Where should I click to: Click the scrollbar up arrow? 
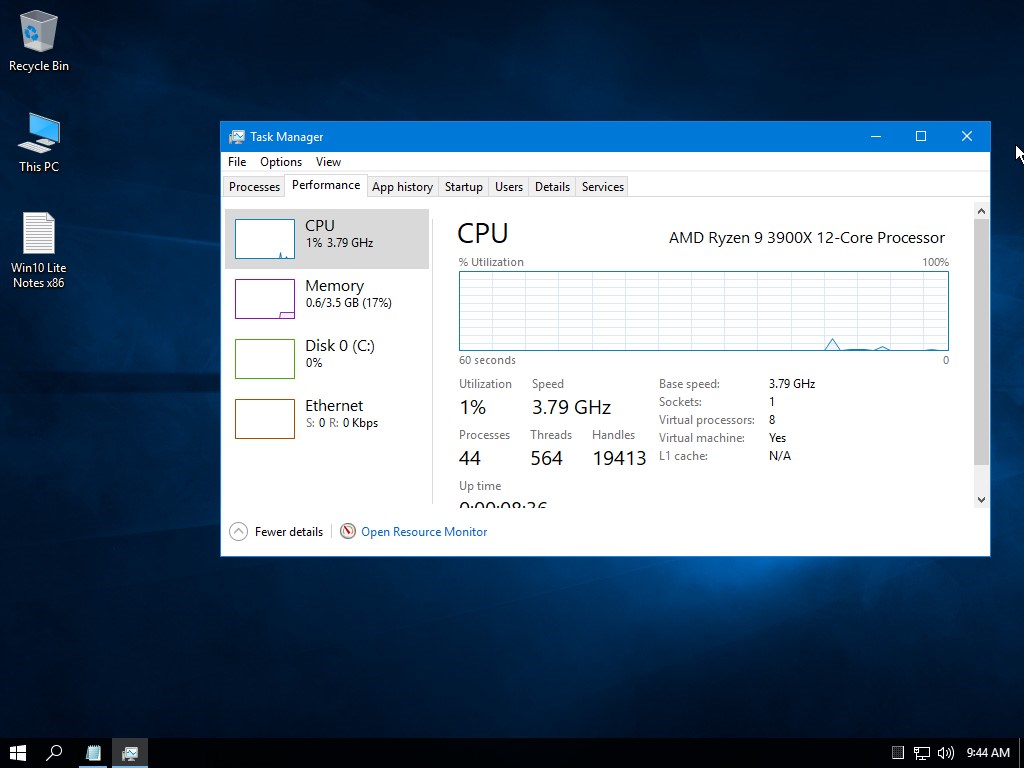[981, 211]
